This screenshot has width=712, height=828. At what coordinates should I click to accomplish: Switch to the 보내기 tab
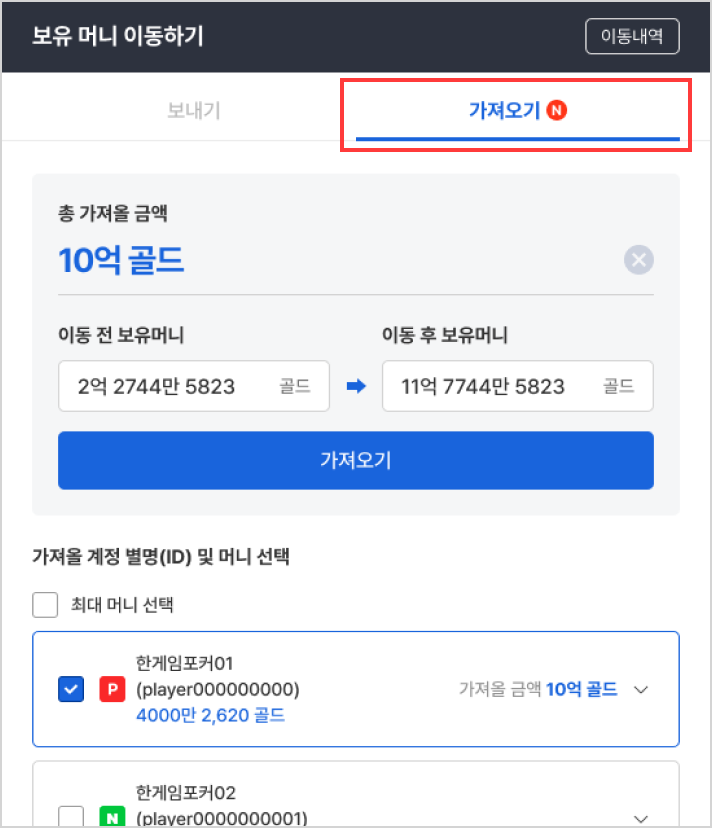coord(193,110)
